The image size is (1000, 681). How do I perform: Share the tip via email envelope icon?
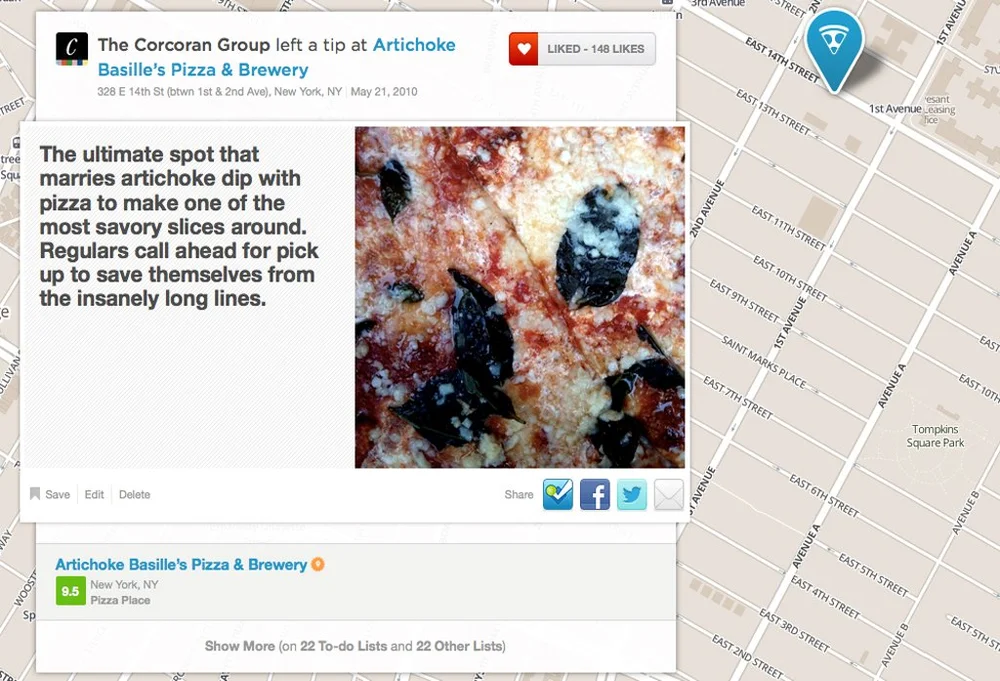coord(669,495)
